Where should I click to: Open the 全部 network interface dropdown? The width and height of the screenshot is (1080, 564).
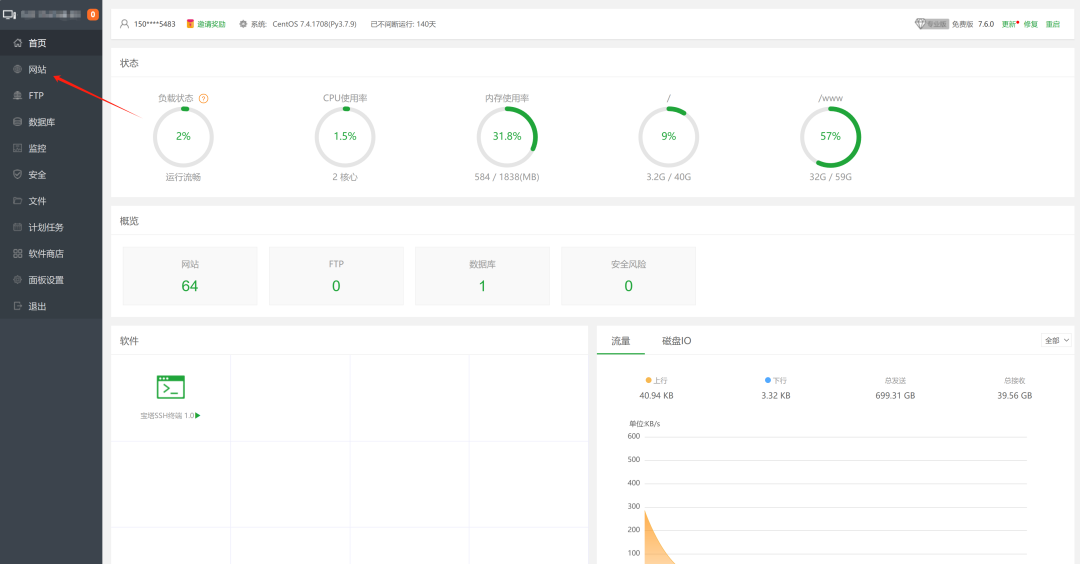click(x=1057, y=340)
